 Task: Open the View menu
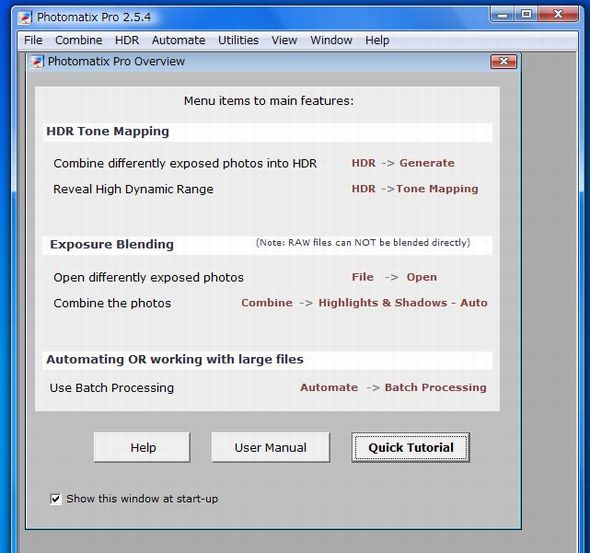point(284,40)
